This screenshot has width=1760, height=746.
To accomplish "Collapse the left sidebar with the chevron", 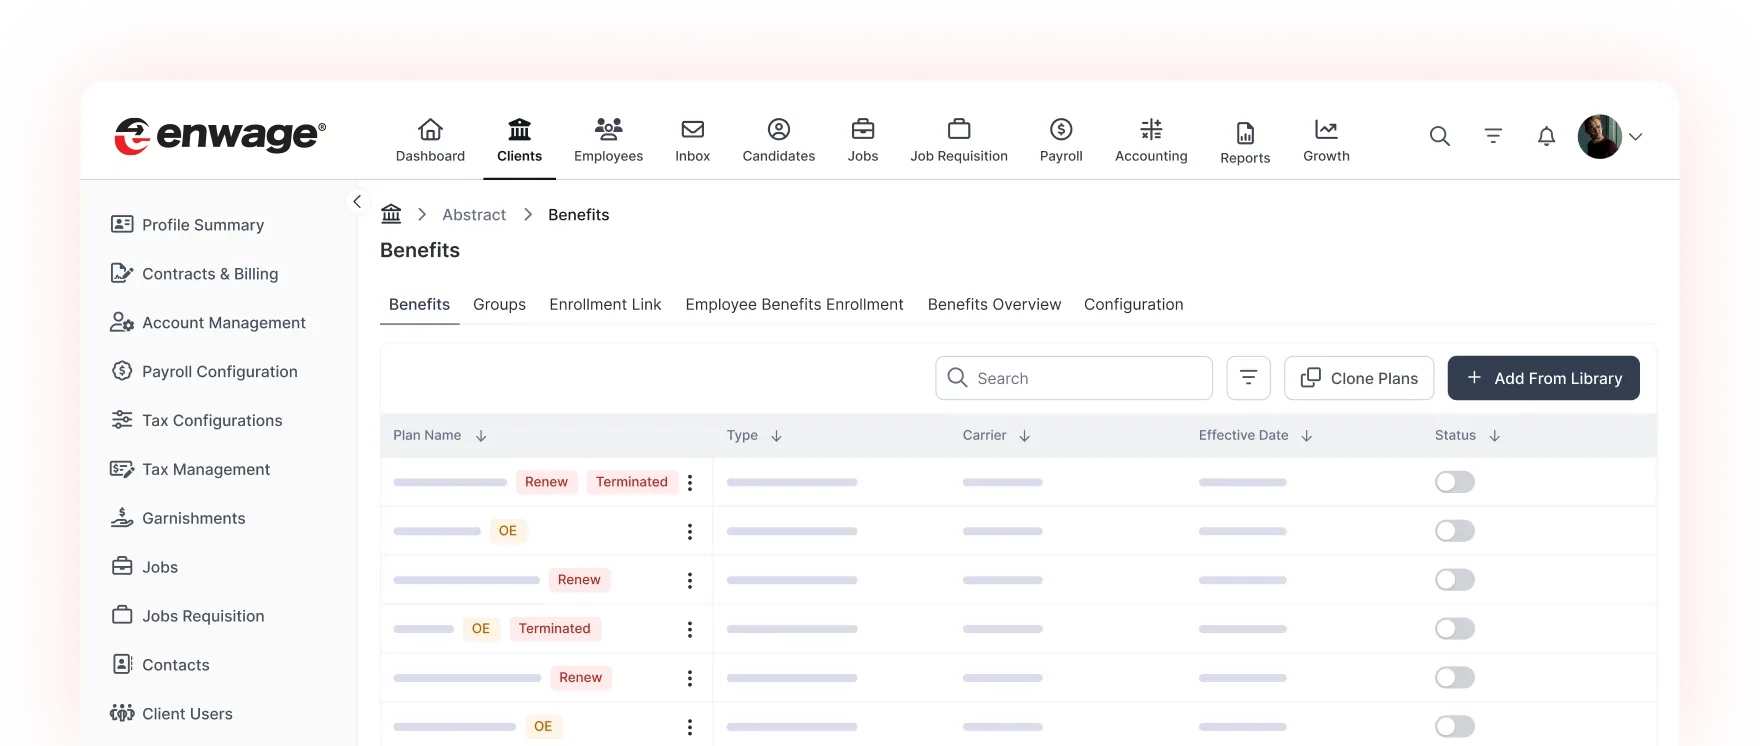I will click(x=357, y=201).
